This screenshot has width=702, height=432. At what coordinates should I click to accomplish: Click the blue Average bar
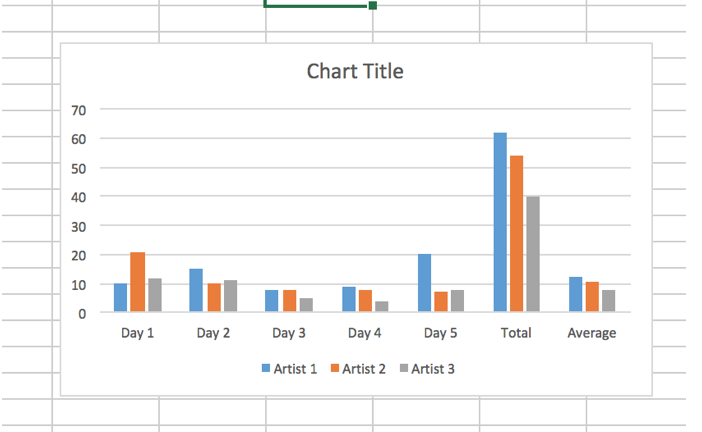pos(576,294)
